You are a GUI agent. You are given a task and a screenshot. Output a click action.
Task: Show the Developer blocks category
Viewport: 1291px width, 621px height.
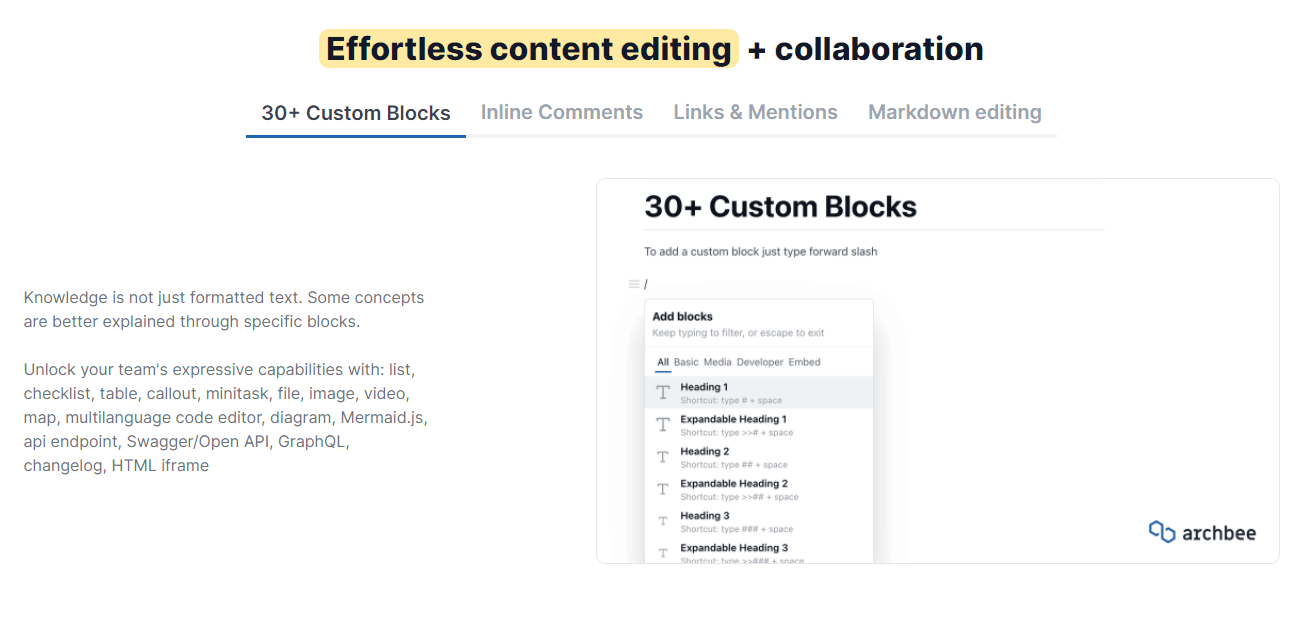pyautogui.click(x=760, y=362)
